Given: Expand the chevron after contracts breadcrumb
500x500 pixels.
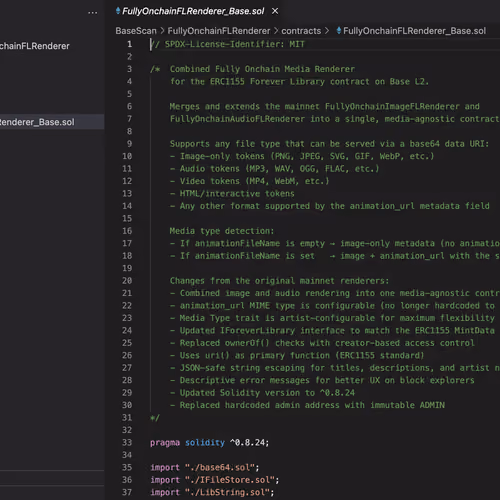Looking at the screenshot, I should (x=327, y=31).
